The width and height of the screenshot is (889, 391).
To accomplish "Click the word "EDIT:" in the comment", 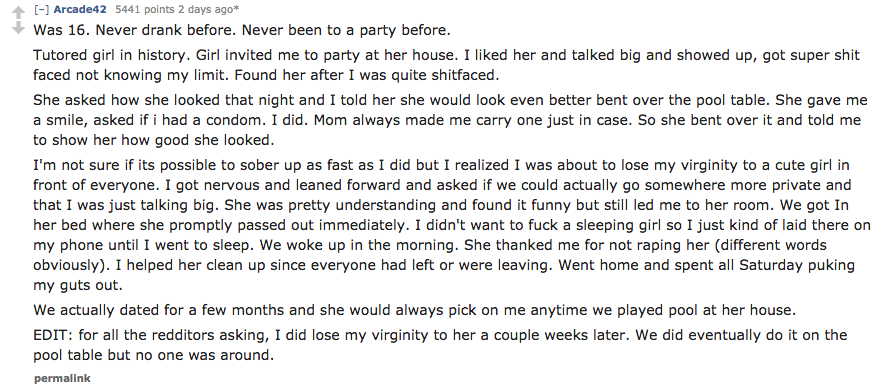I will (53, 334).
